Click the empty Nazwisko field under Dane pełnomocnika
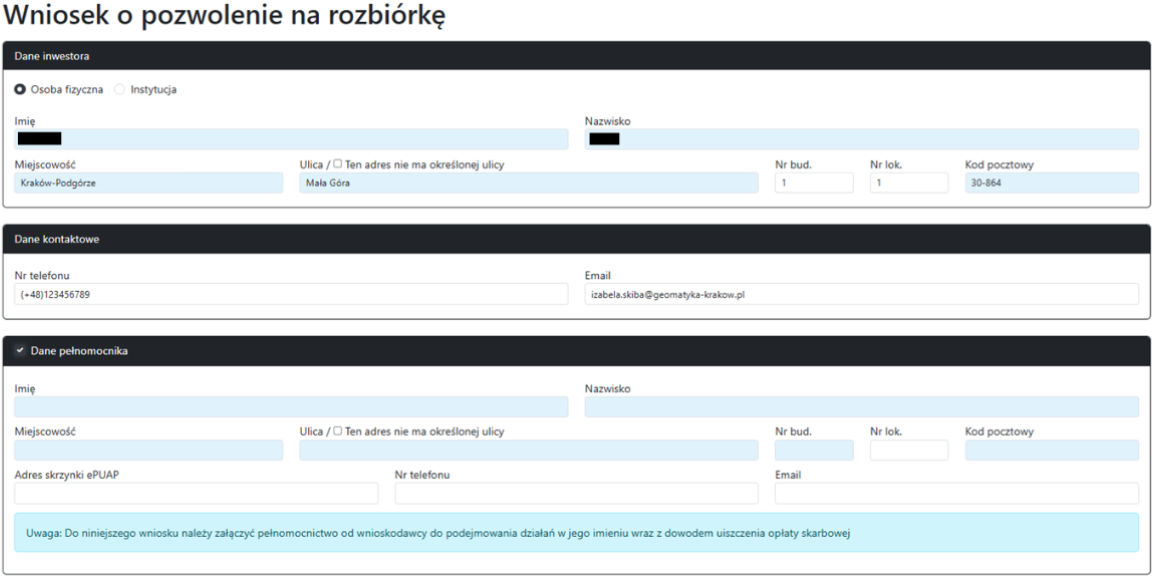Viewport: 1152px width, 576px height. [860, 407]
